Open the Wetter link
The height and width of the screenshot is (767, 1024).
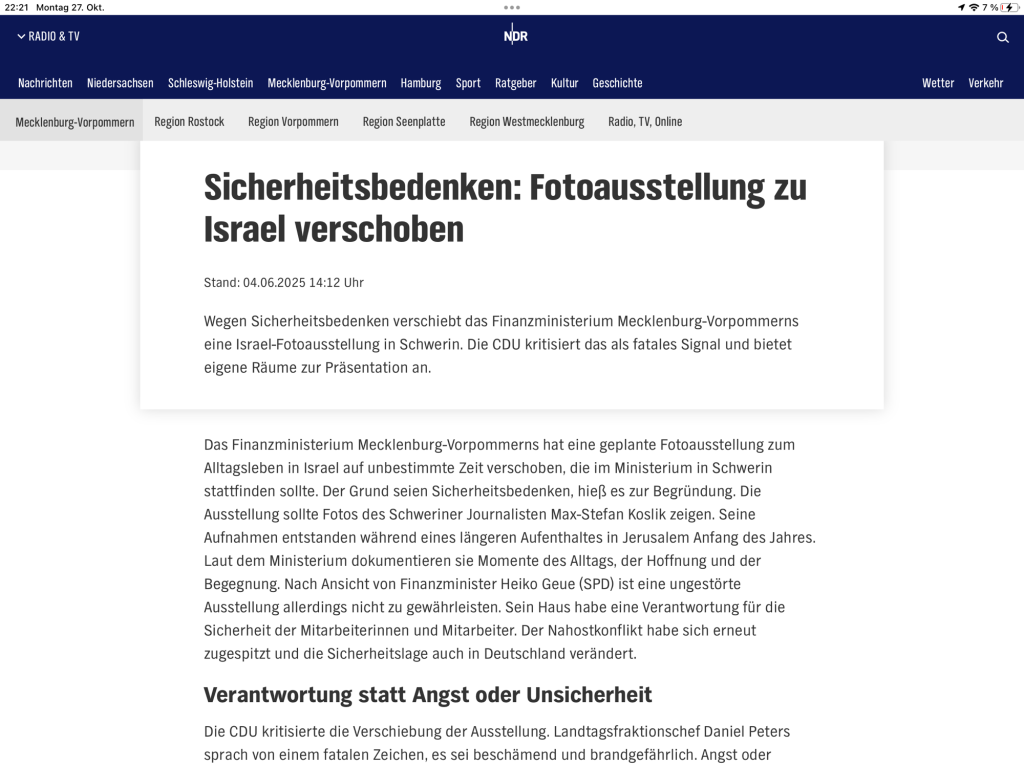point(938,83)
